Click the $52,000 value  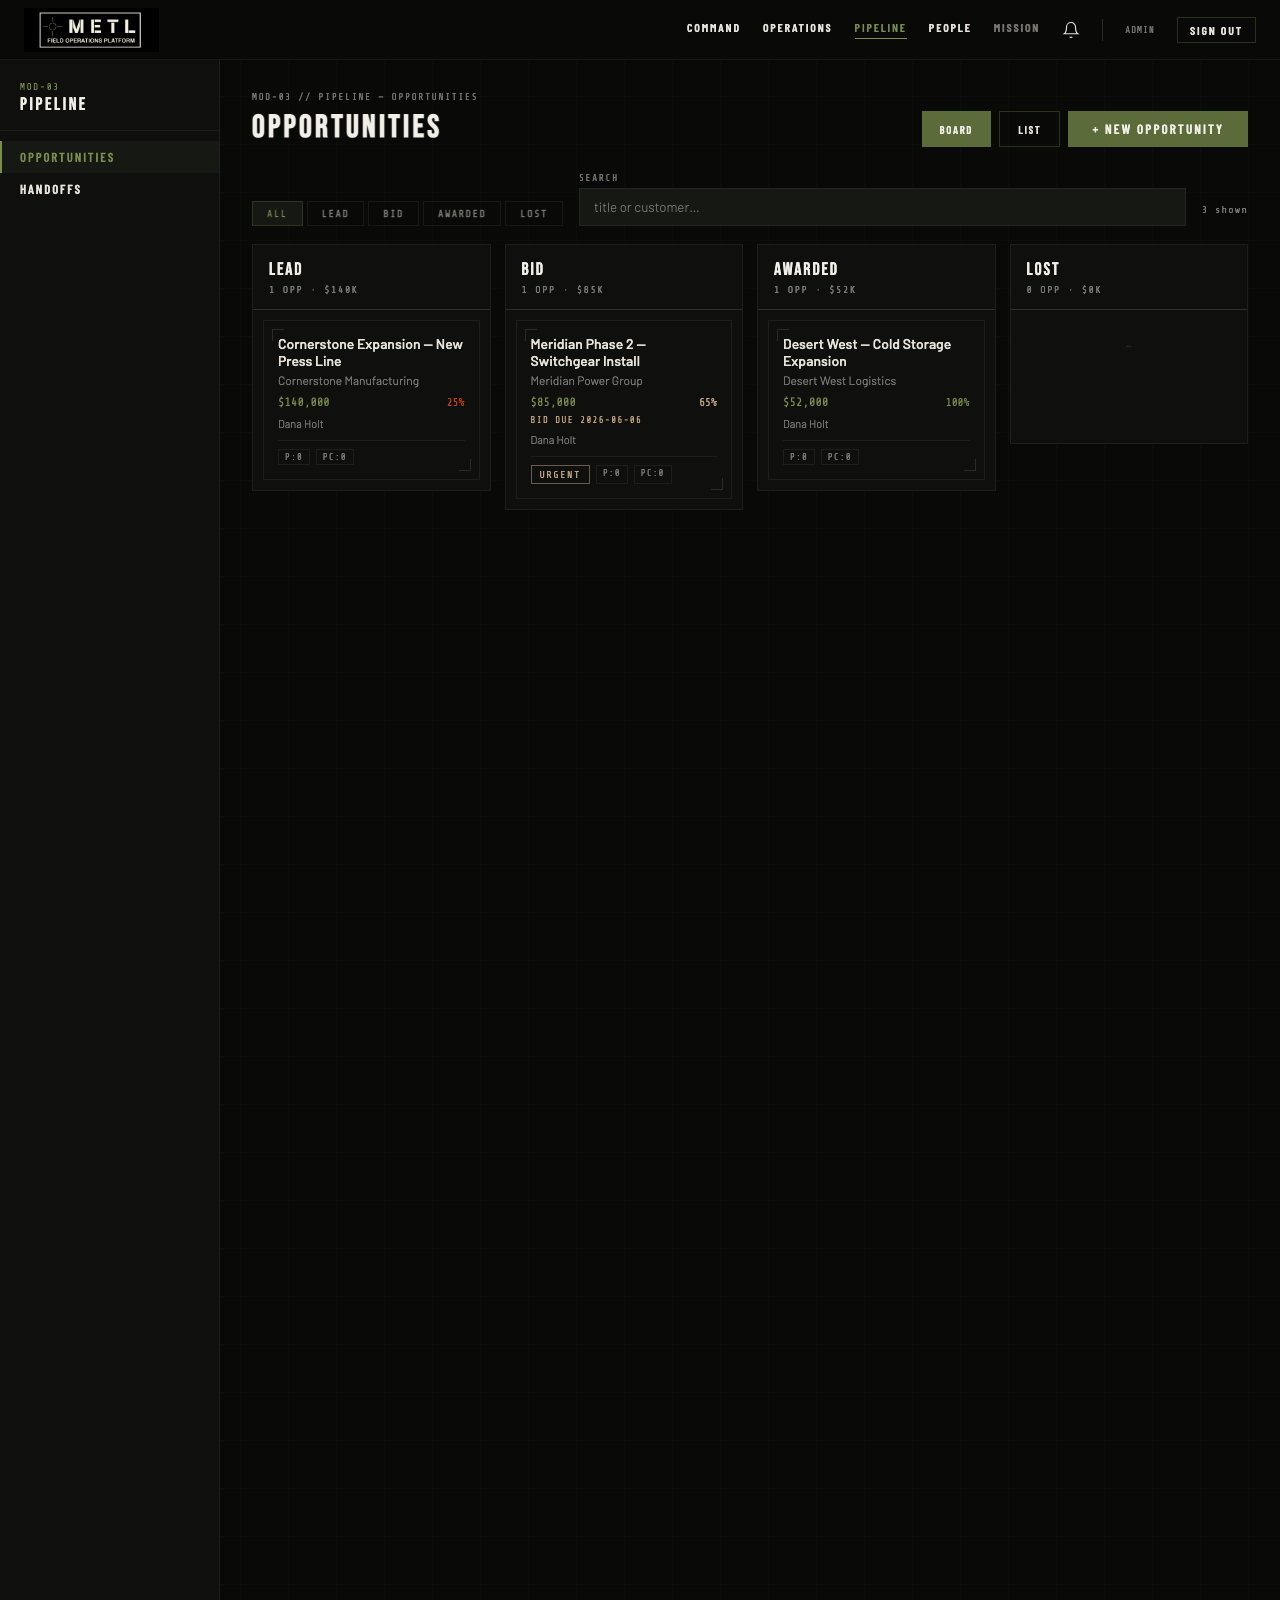point(806,402)
